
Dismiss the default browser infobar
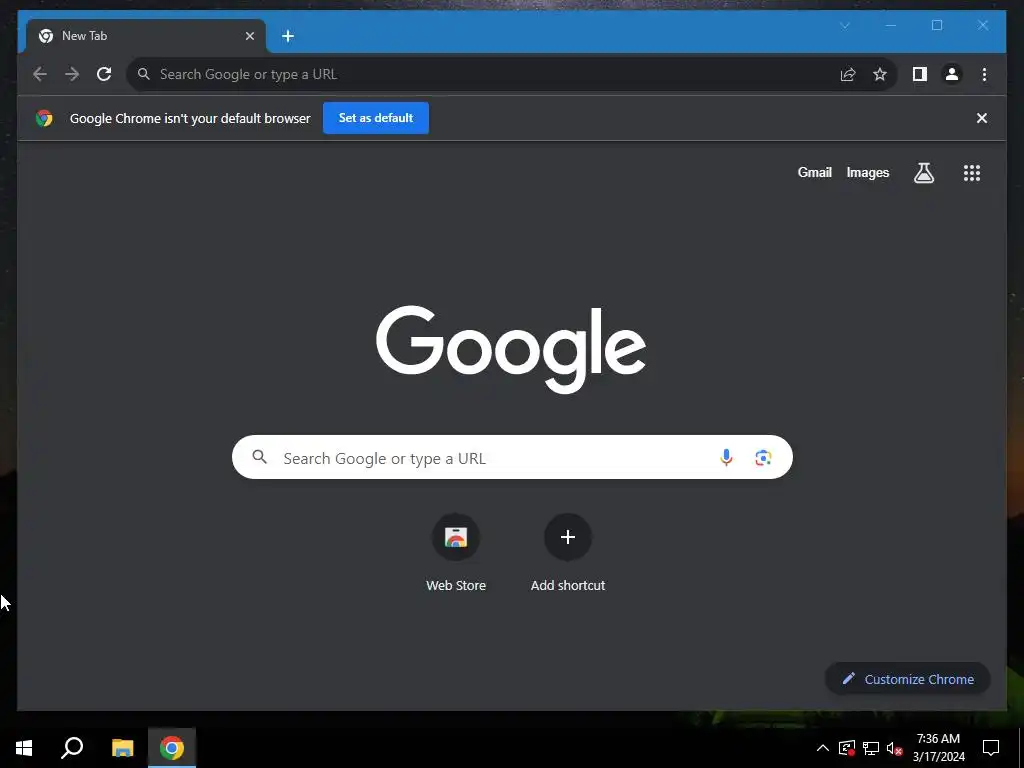tap(982, 118)
